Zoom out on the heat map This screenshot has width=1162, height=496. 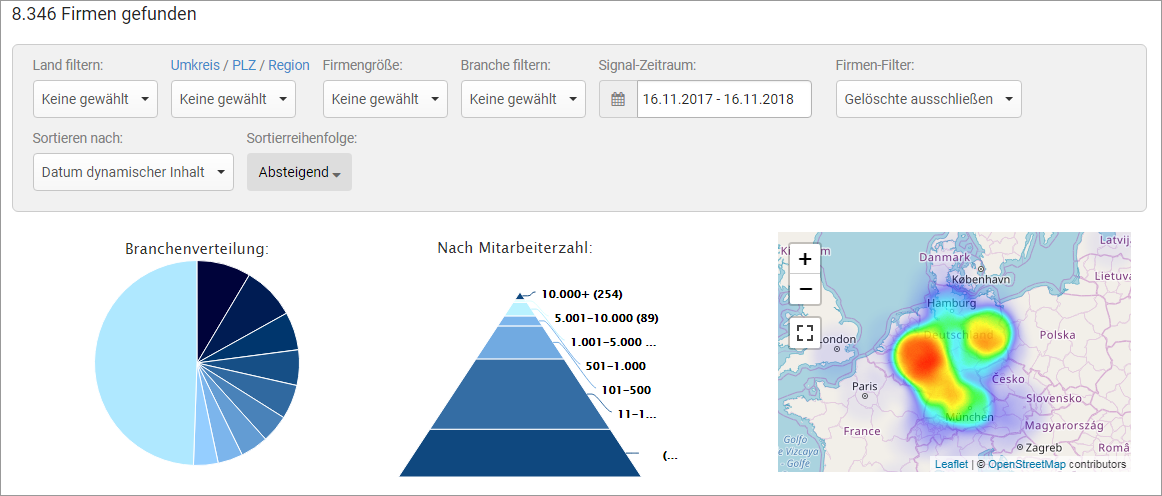click(x=806, y=288)
